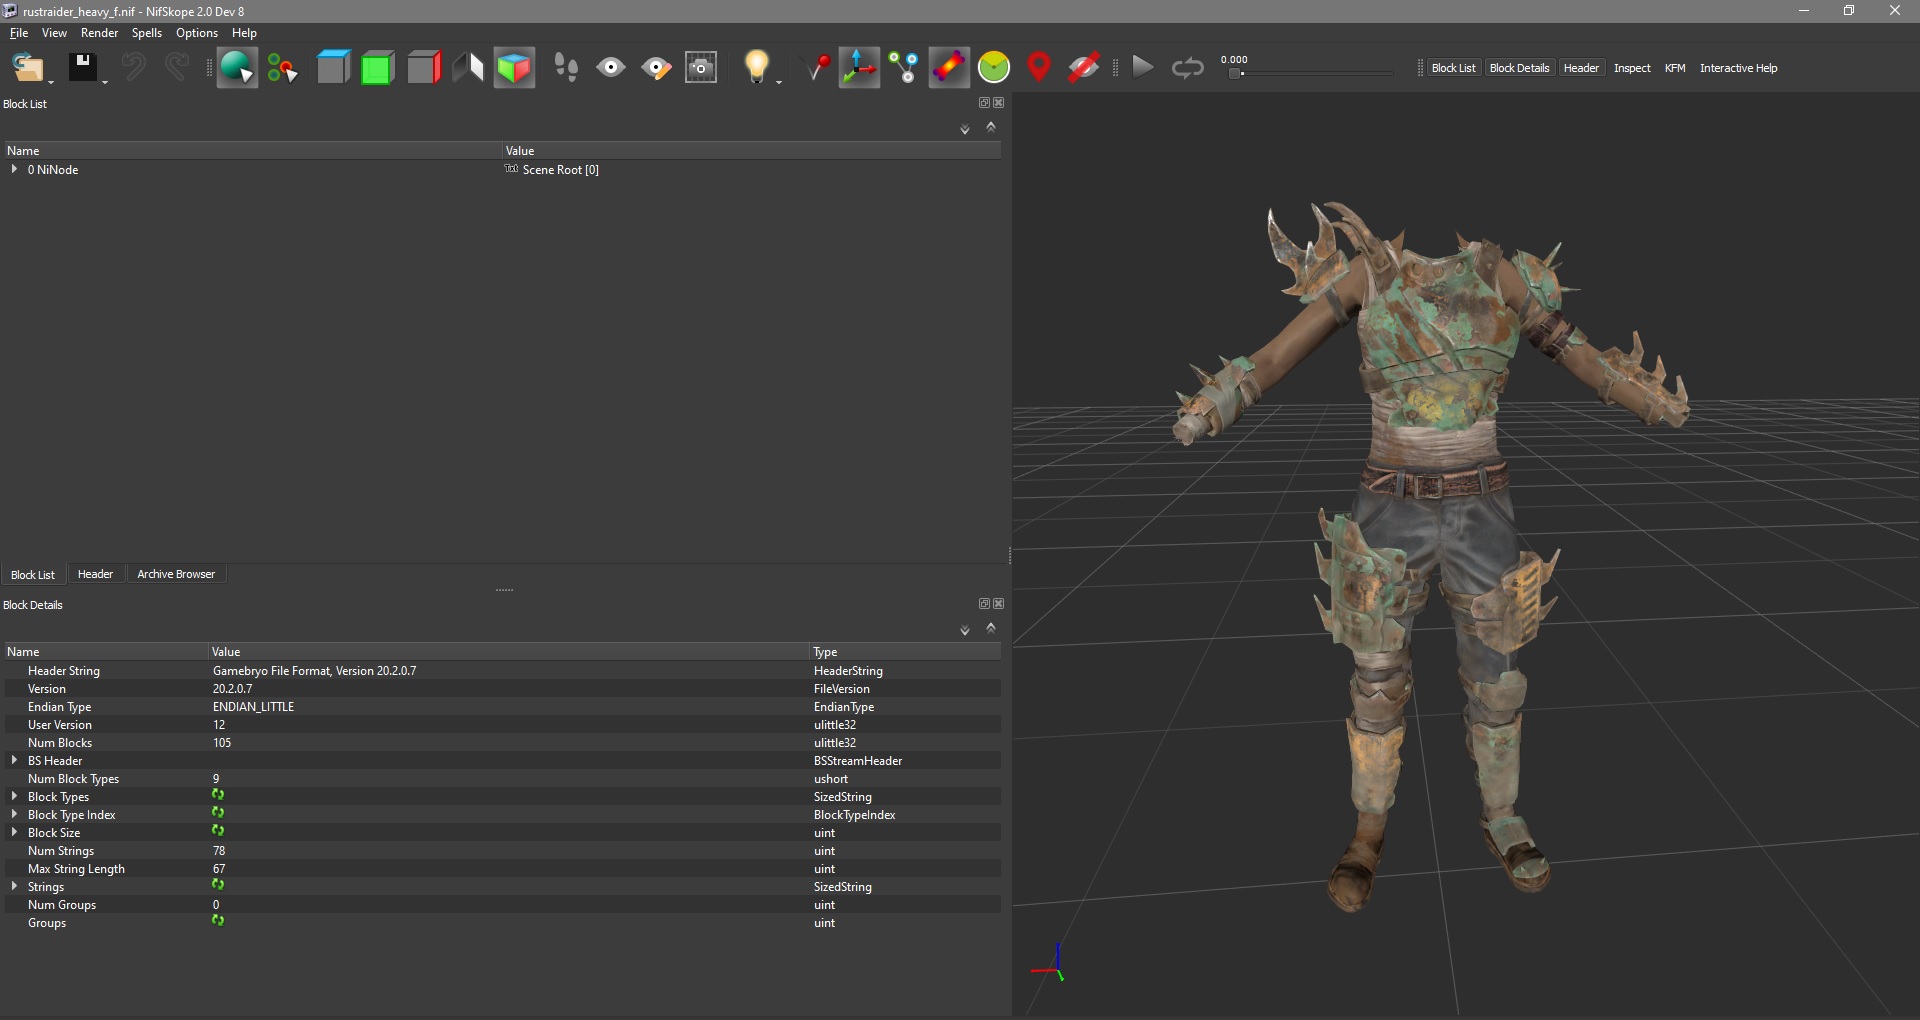The image size is (1920, 1020).
Task: Click the Inspect toolbar button
Action: pyautogui.click(x=1632, y=68)
